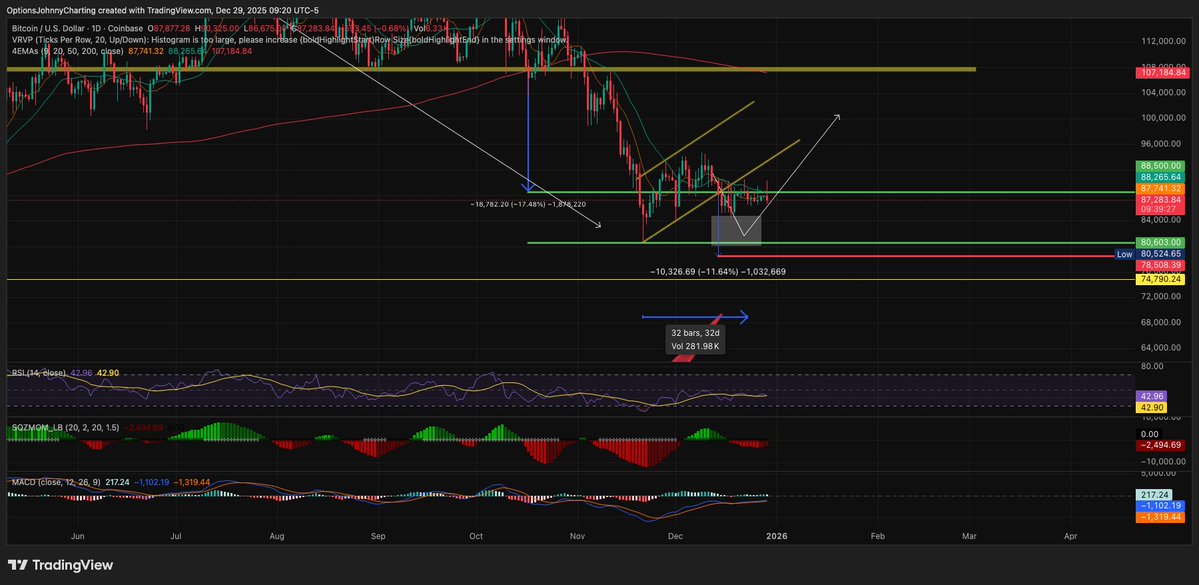This screenshot has height=585, width=1199.
Task: Select the −10,326.69 (−11.64%) measurement label
Action: pos(718,271)
